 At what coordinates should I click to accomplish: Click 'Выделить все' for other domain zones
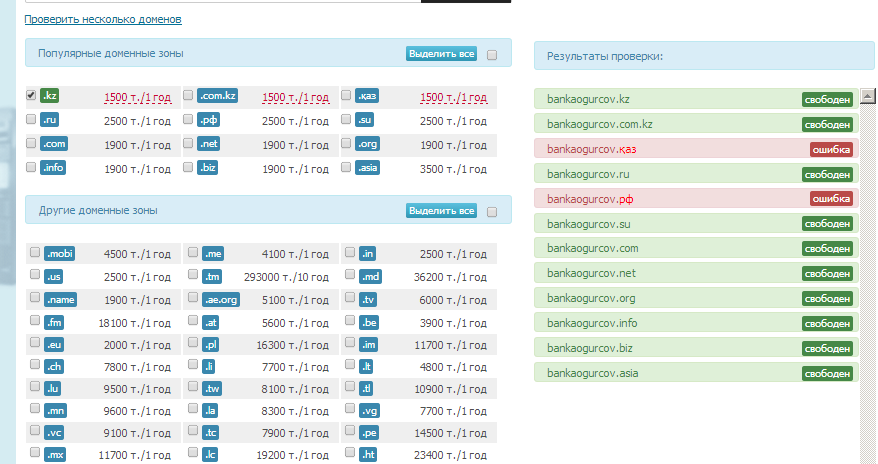(x=441, y=210)
